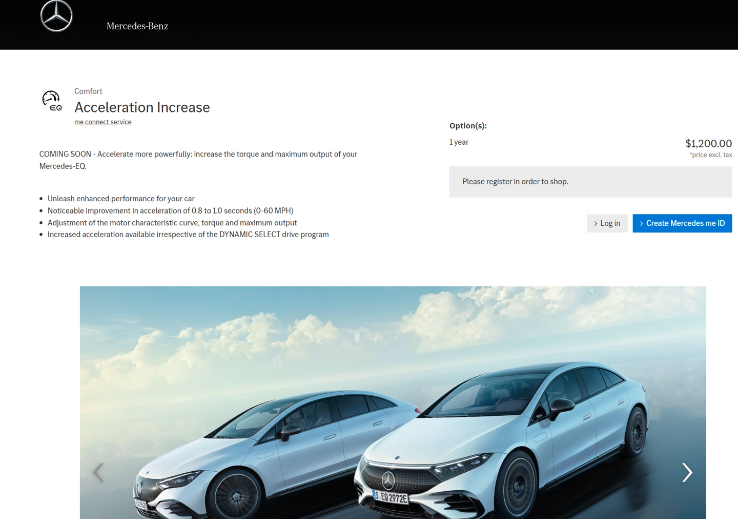The height and width of the screenshot is (519, 739).
Task: Show the next carousel image
Action: point(687,472)
